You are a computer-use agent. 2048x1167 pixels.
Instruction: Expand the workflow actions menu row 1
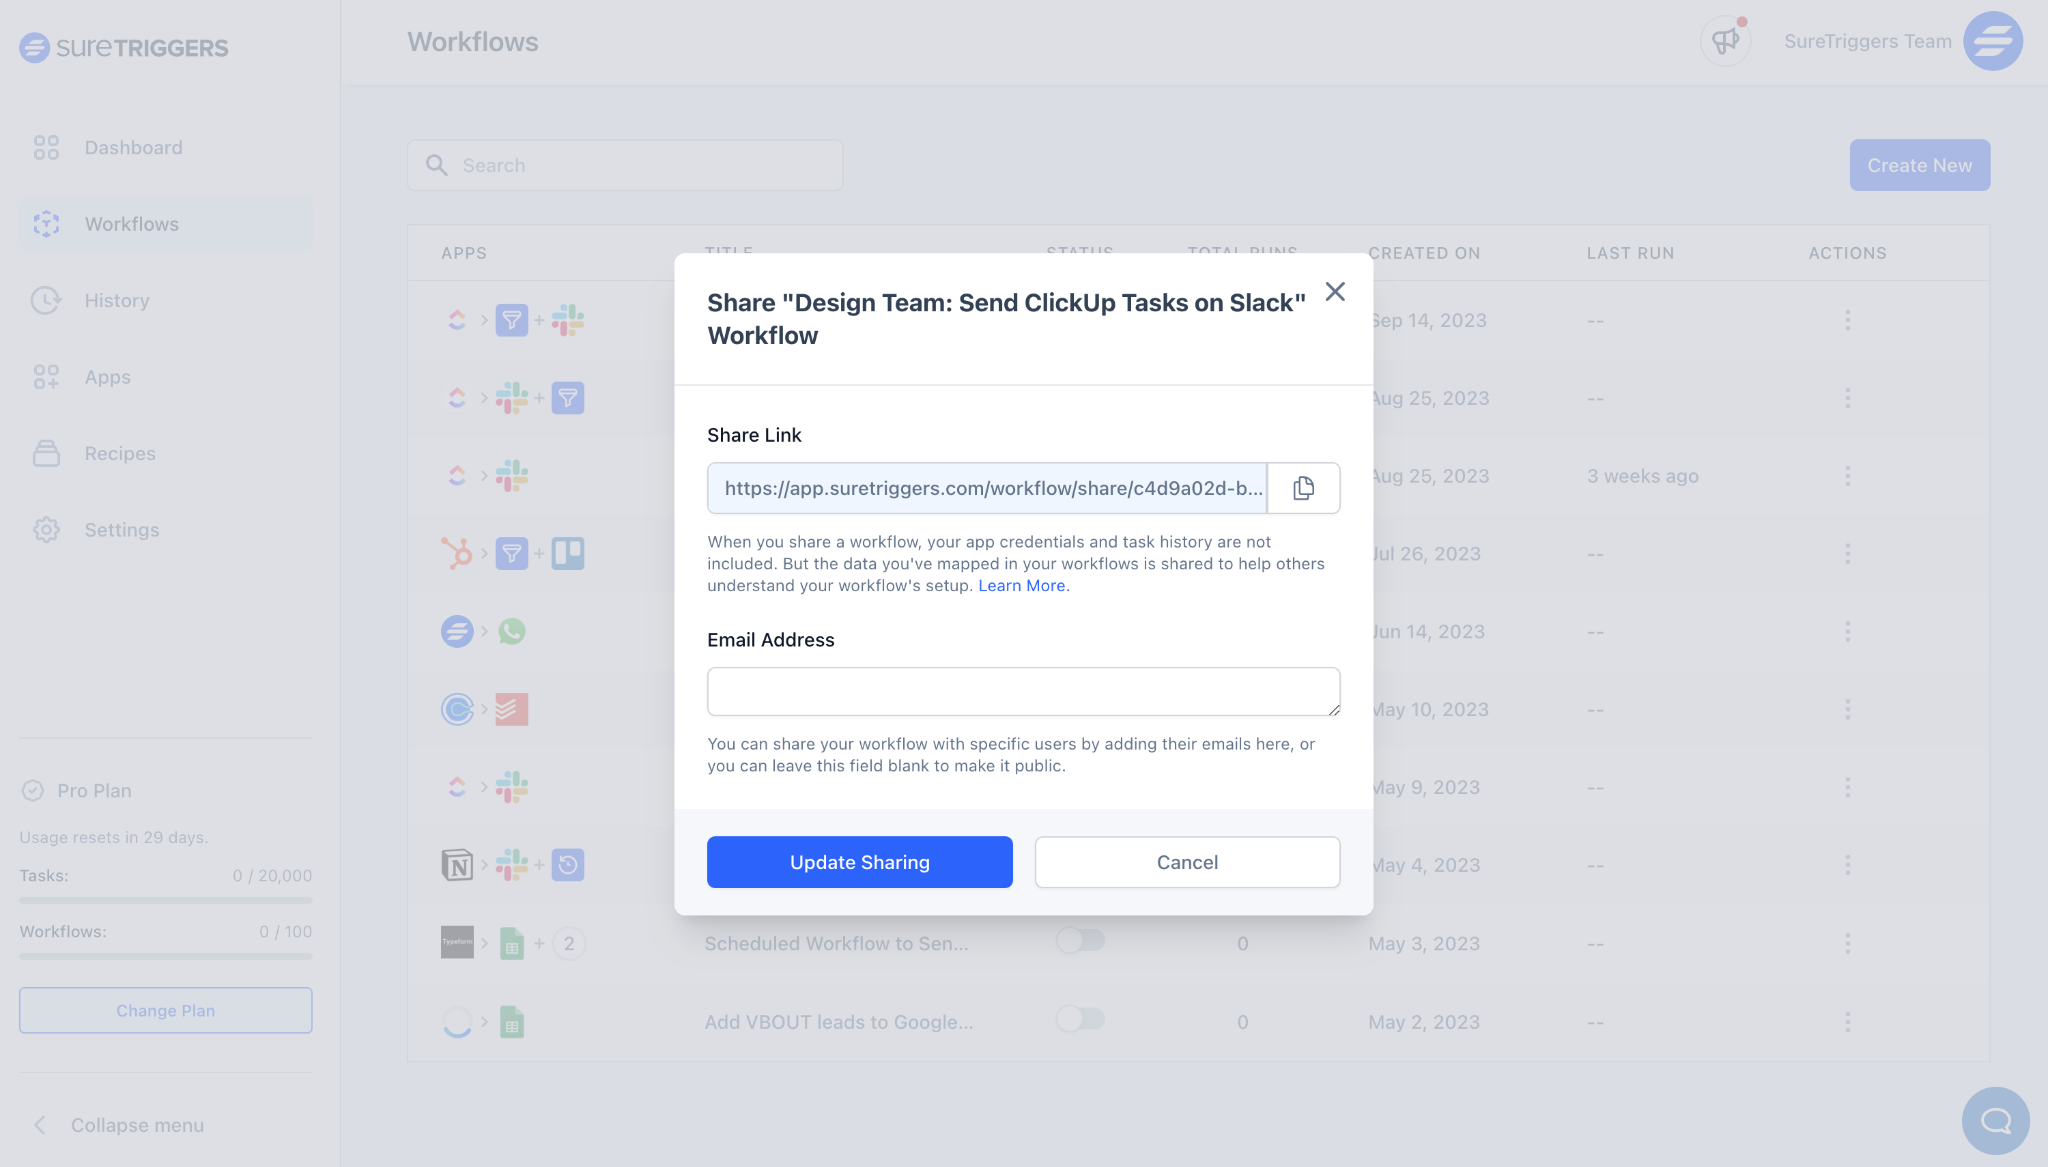[x=1848, y=319]
